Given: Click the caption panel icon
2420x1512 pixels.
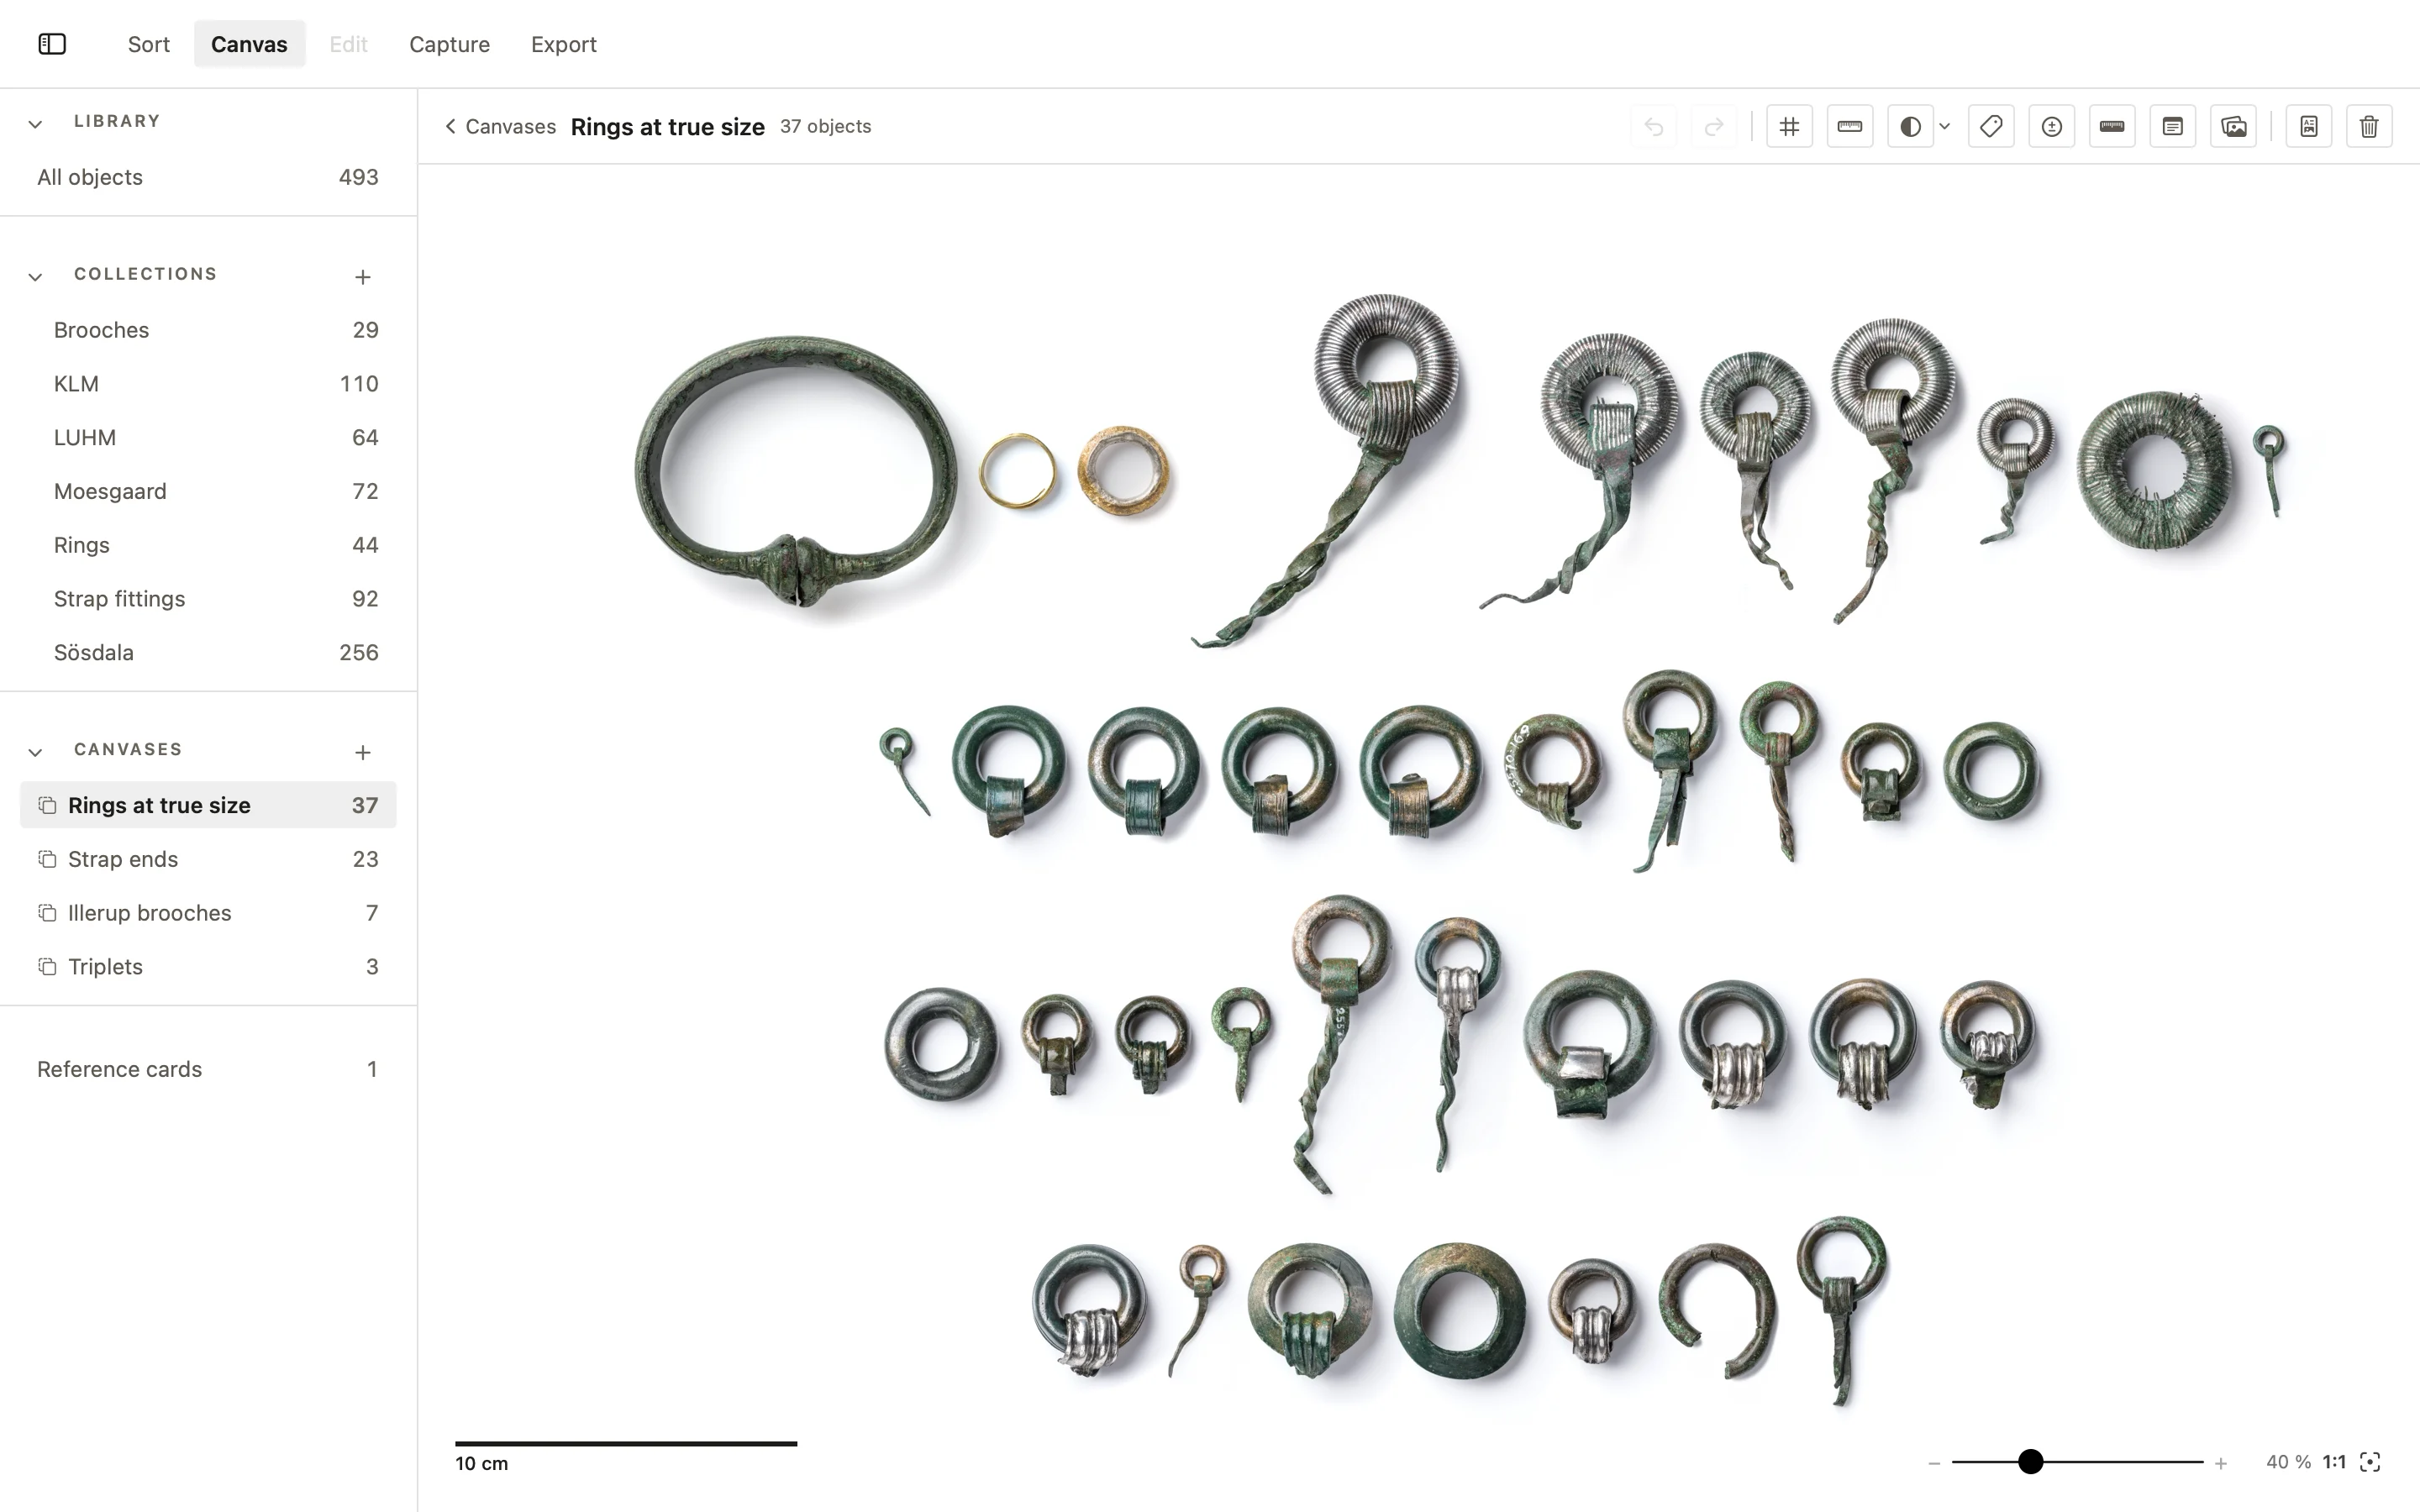Looking at the screenshot, I should click(2173, 127).
